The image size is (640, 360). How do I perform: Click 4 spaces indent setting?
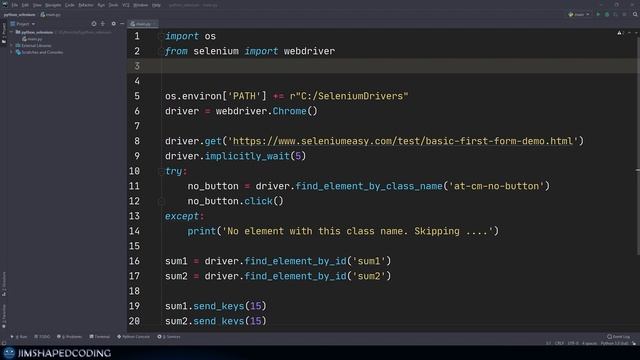click(589, 344)
